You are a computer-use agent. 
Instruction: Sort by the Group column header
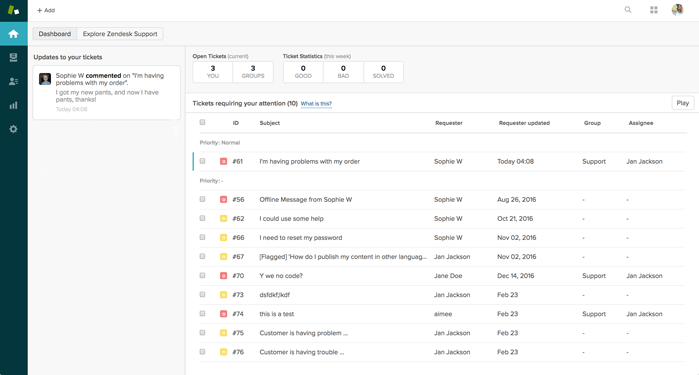click(592, 123)
